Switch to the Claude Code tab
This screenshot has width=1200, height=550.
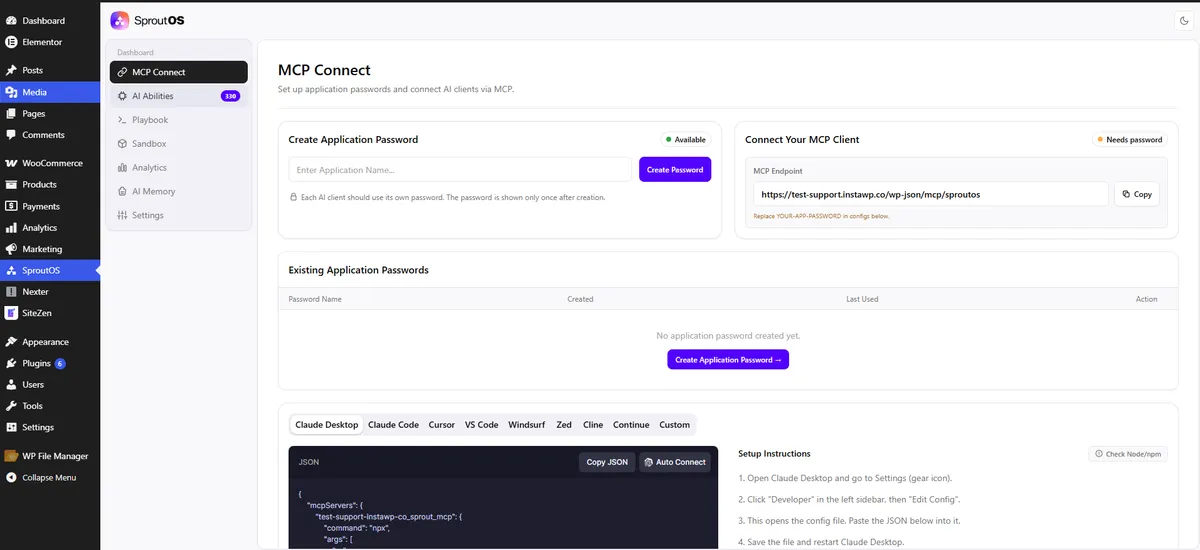click(x=393, y=425)
